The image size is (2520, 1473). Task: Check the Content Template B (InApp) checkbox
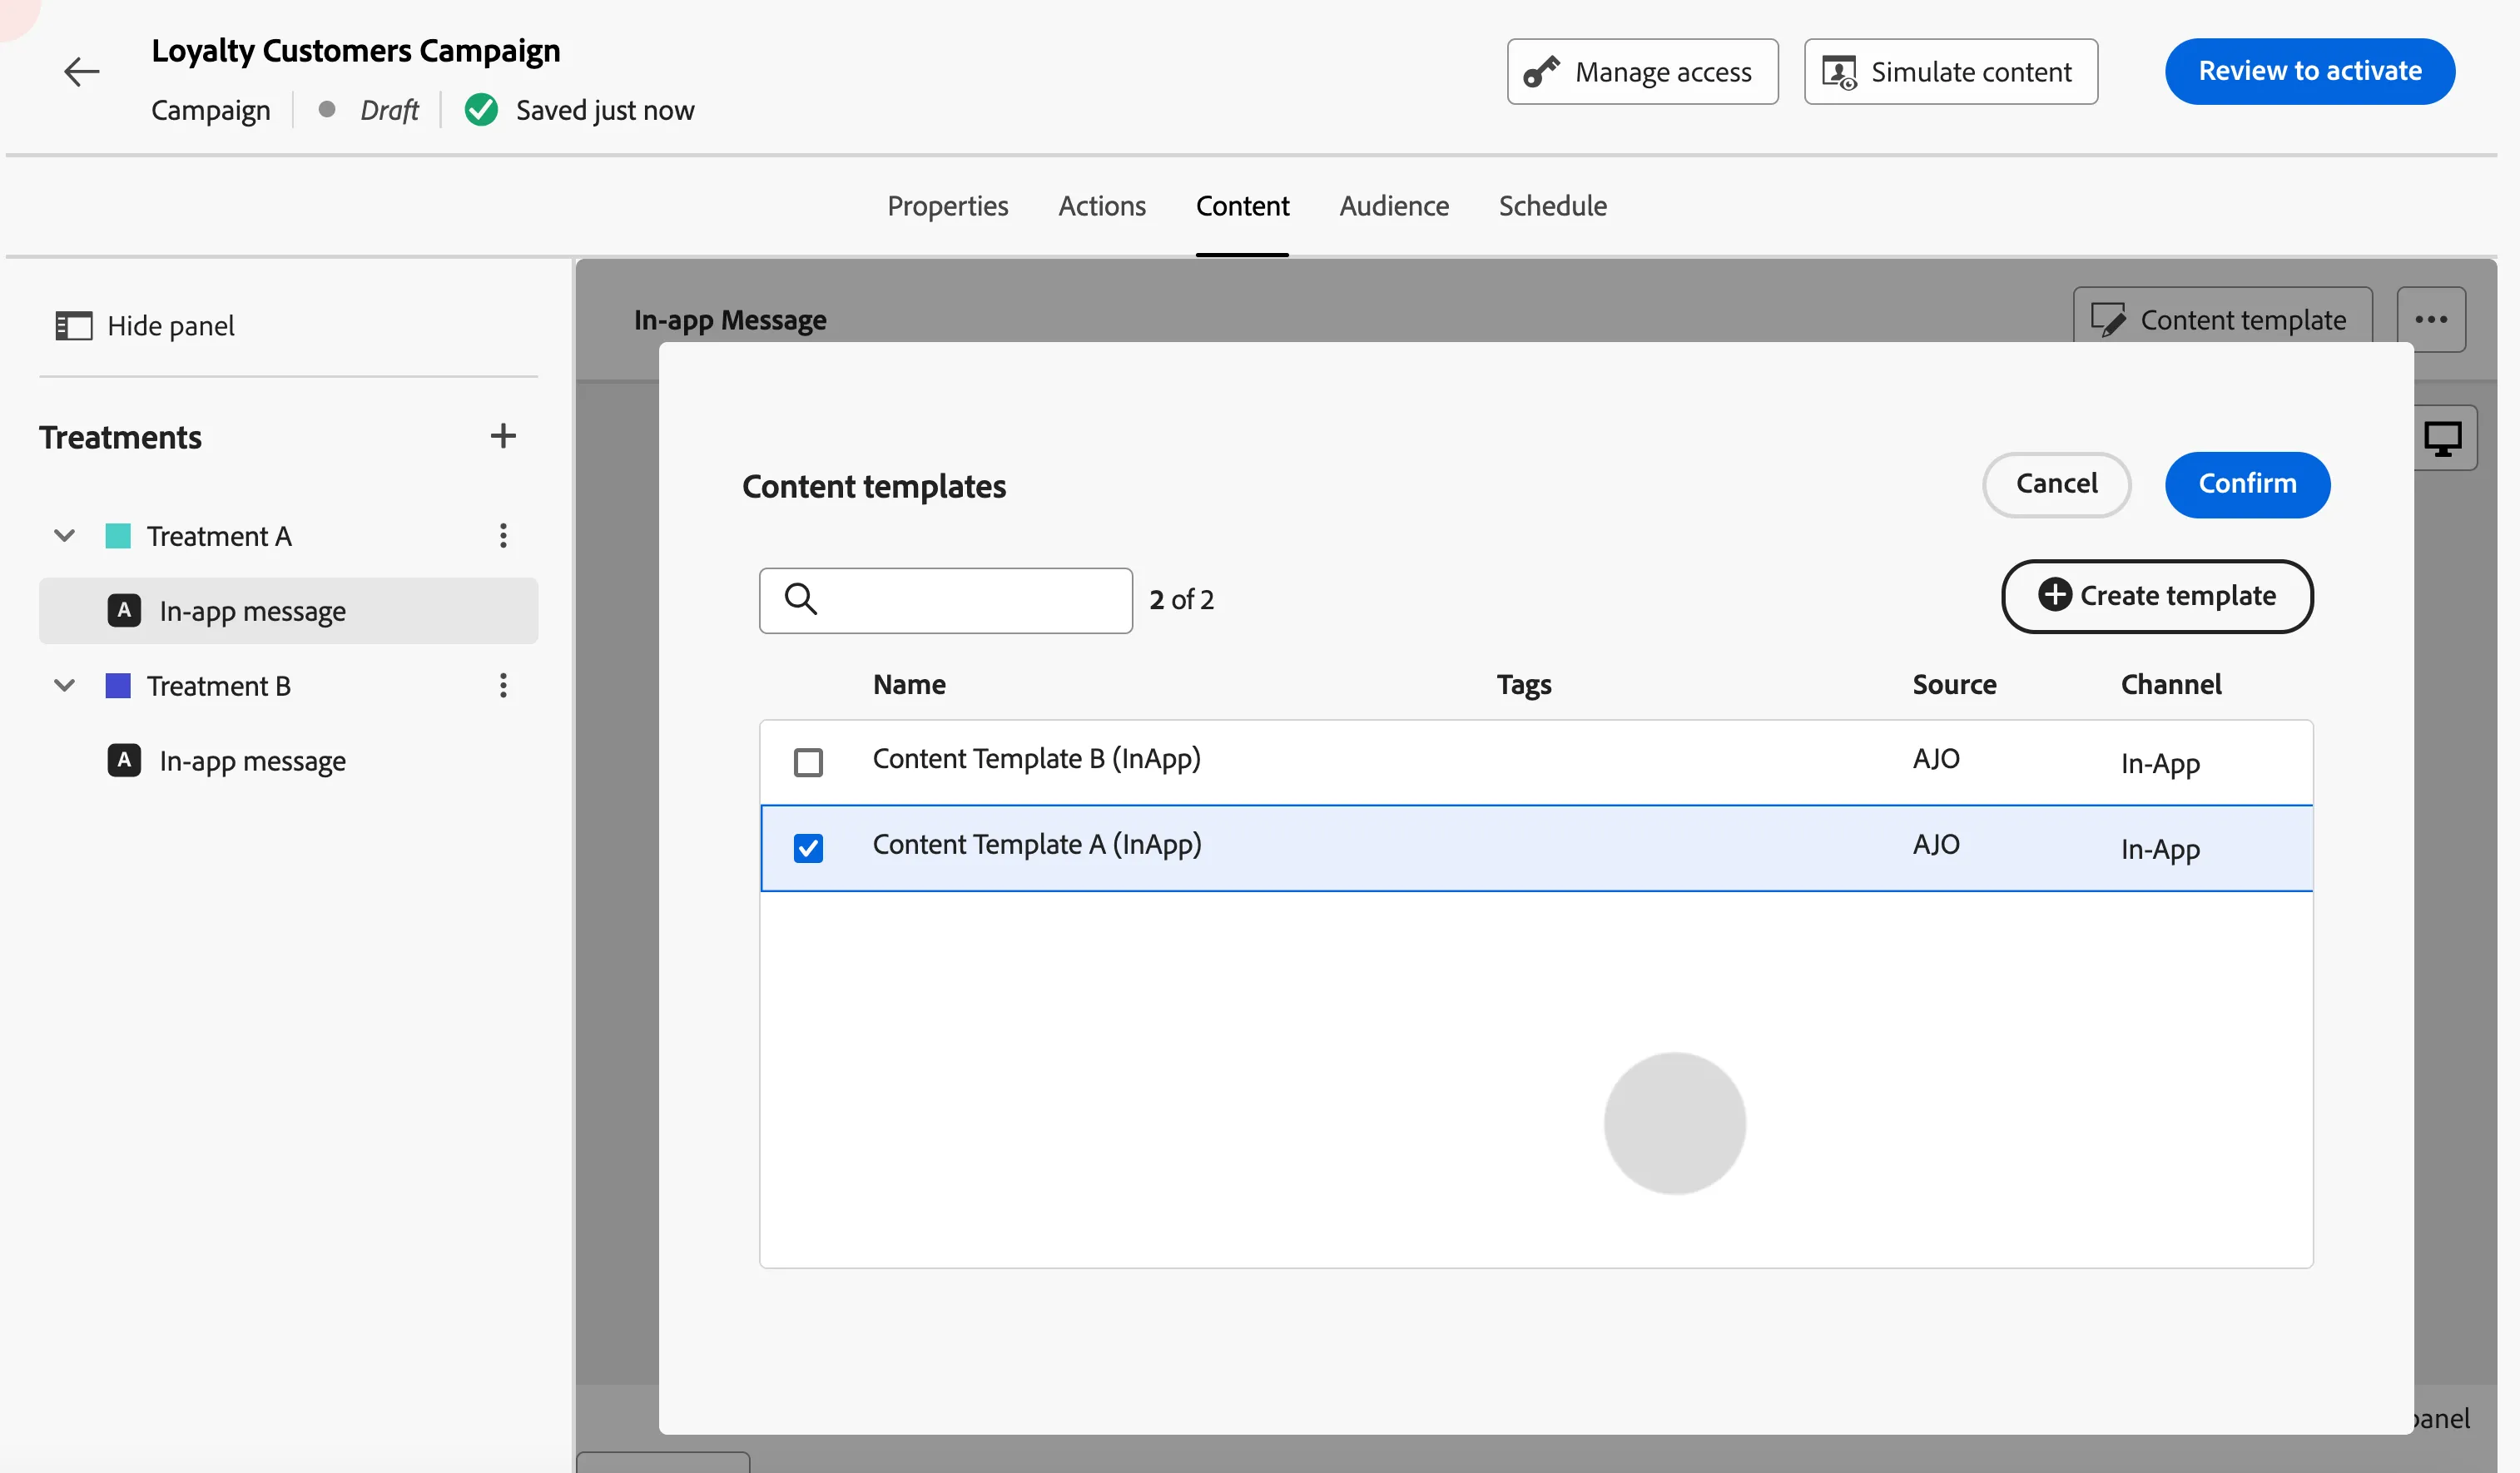point(808,763)
